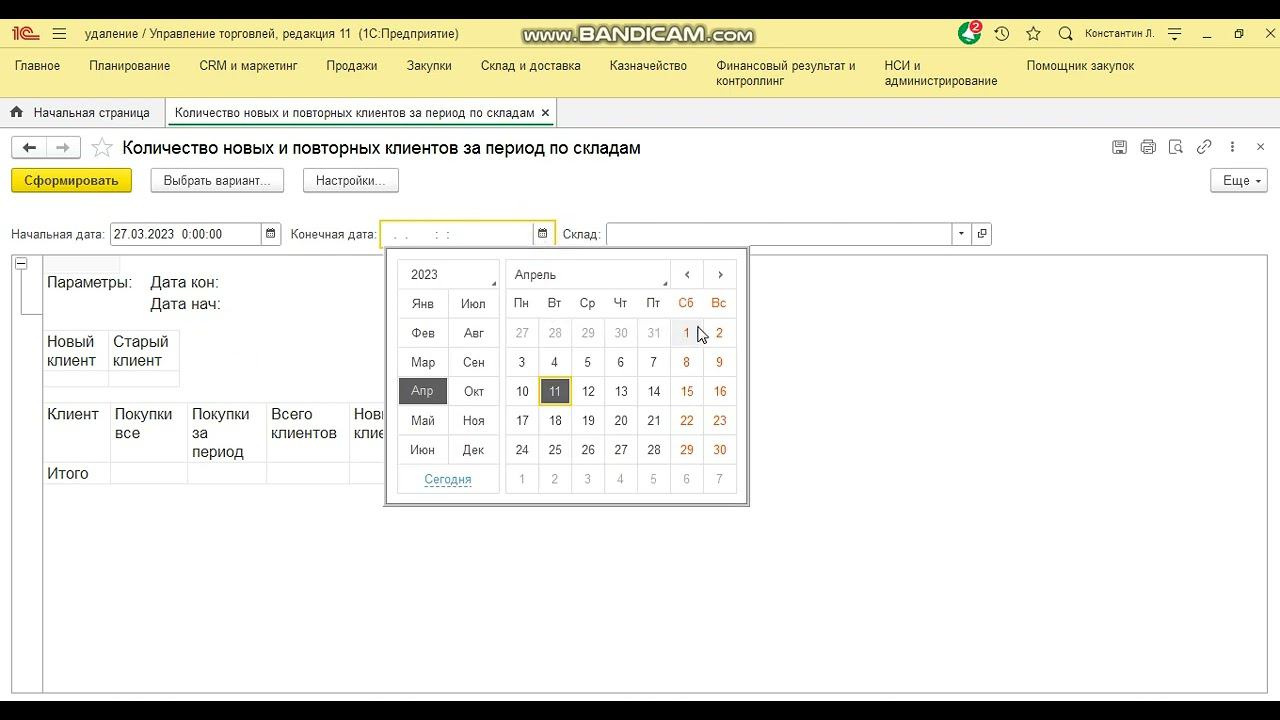
Task: Open Настройки... button
Action: click(351, 181)
